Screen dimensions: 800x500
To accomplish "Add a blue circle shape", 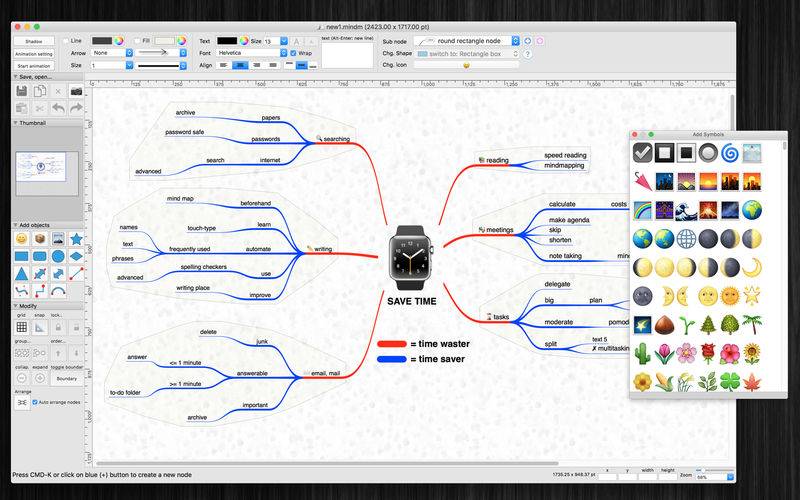I will coord(58,256).
